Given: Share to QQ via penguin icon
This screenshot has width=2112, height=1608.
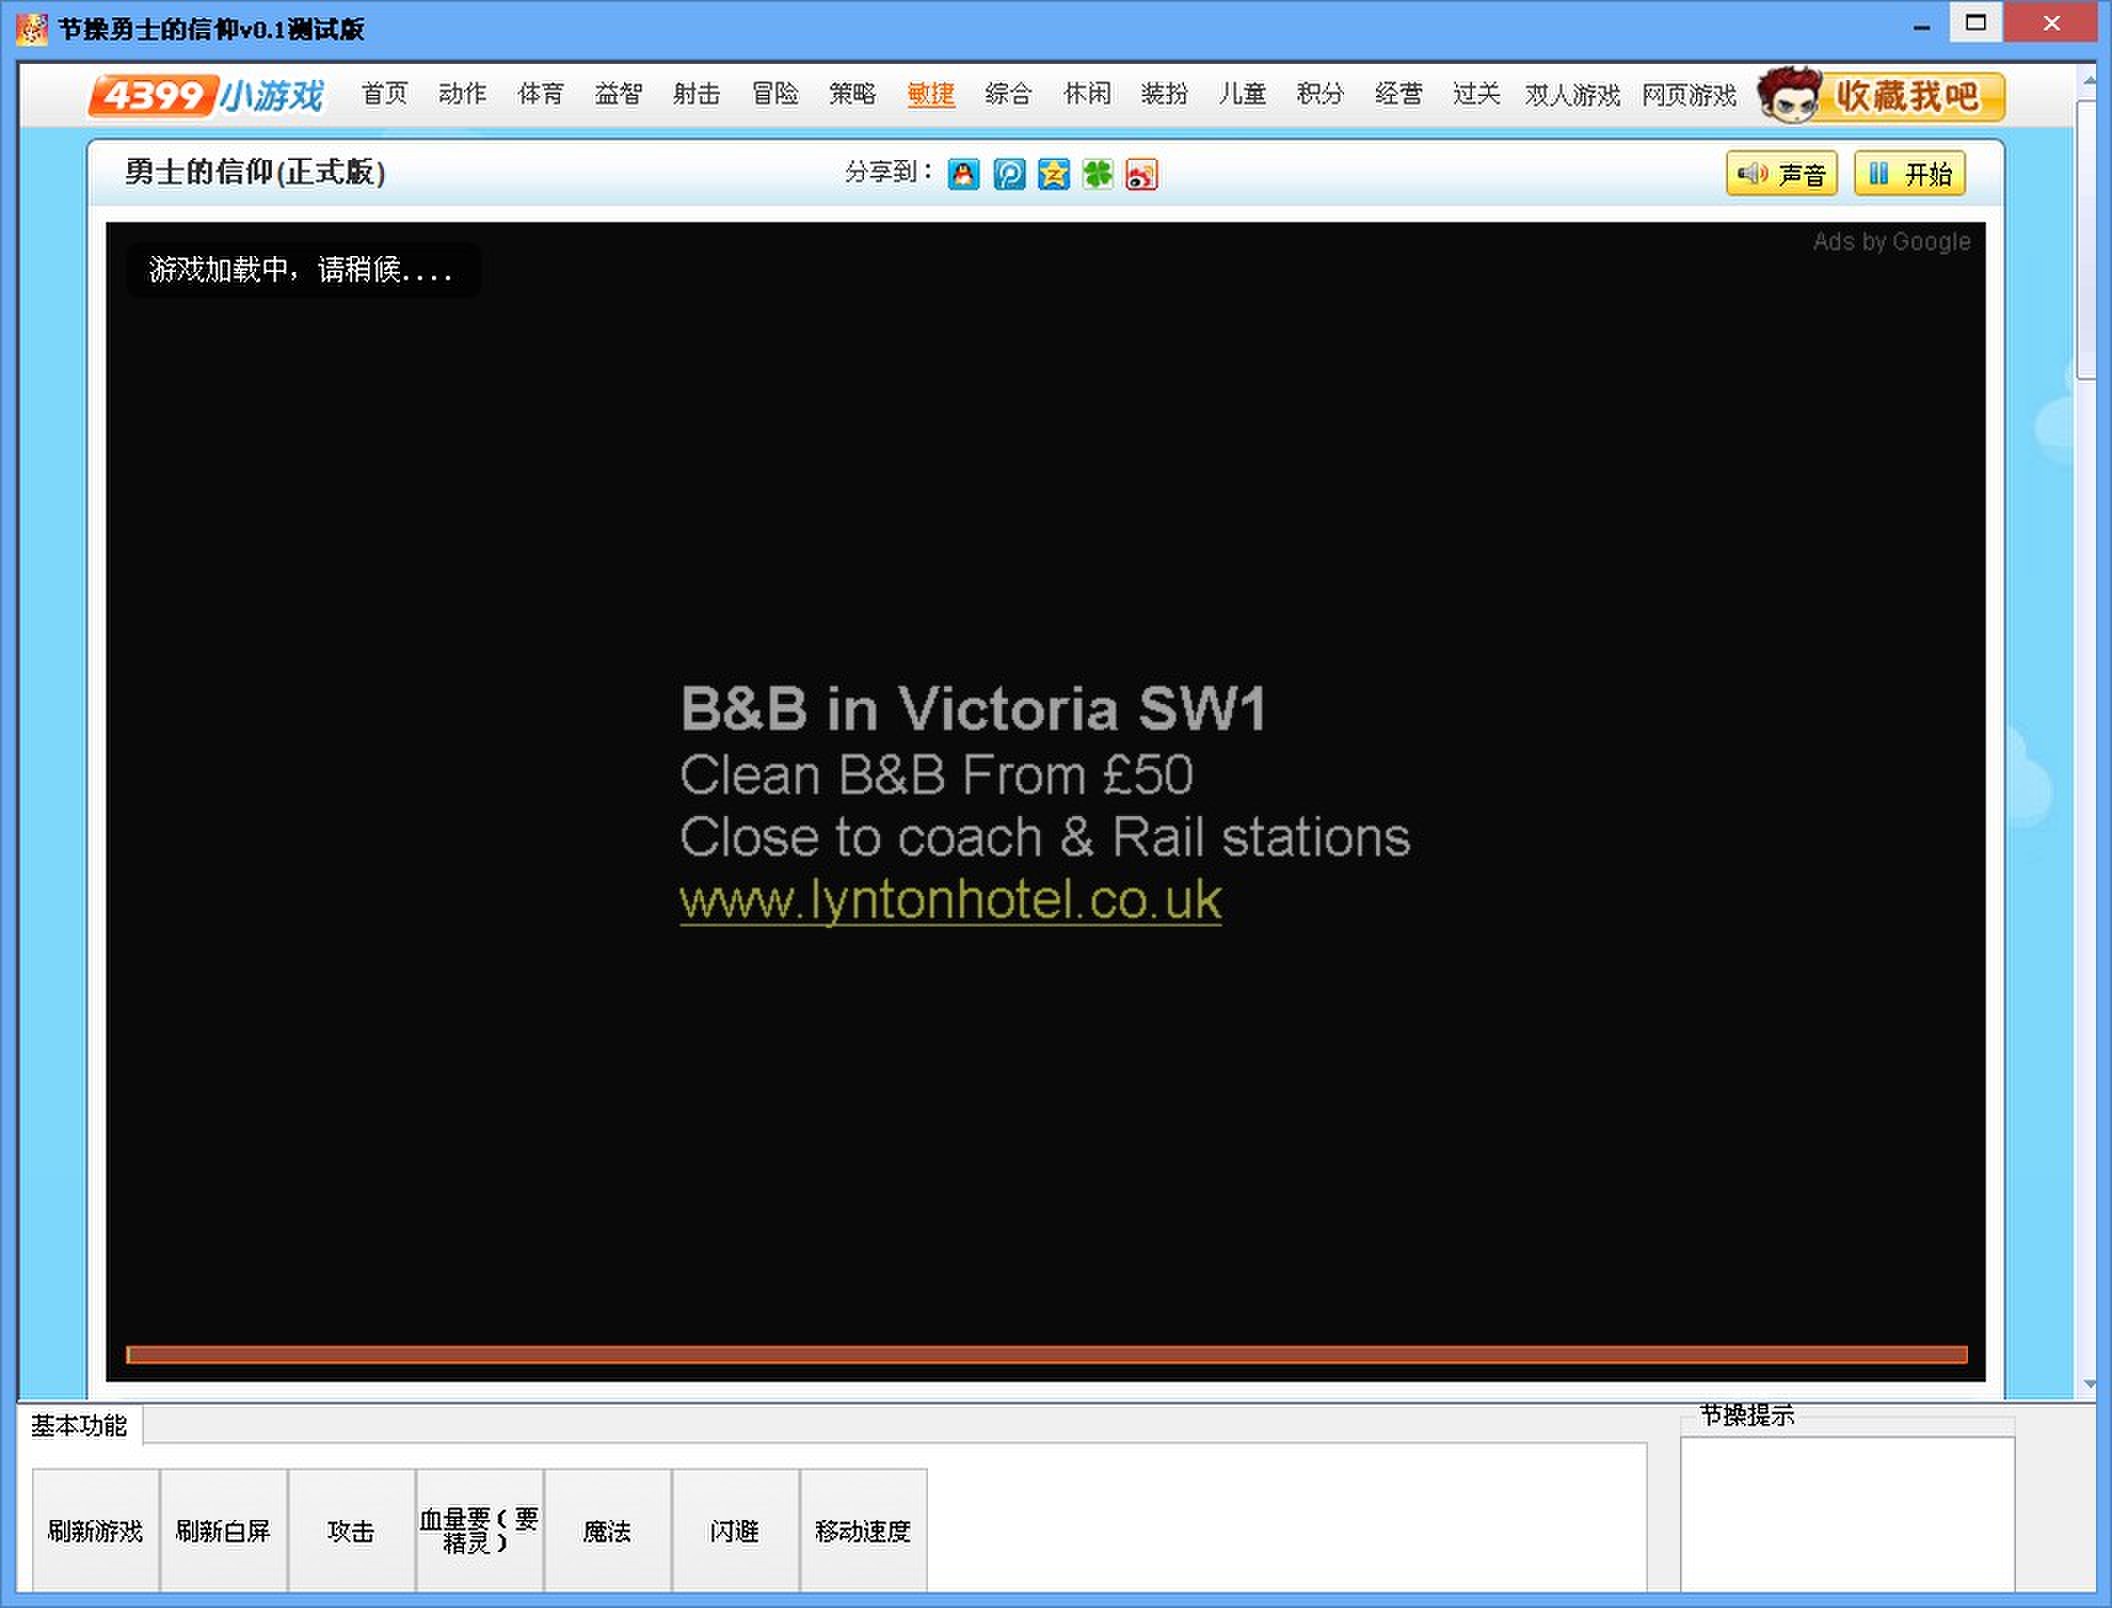Looking at the screenshot, I should 963,174.
